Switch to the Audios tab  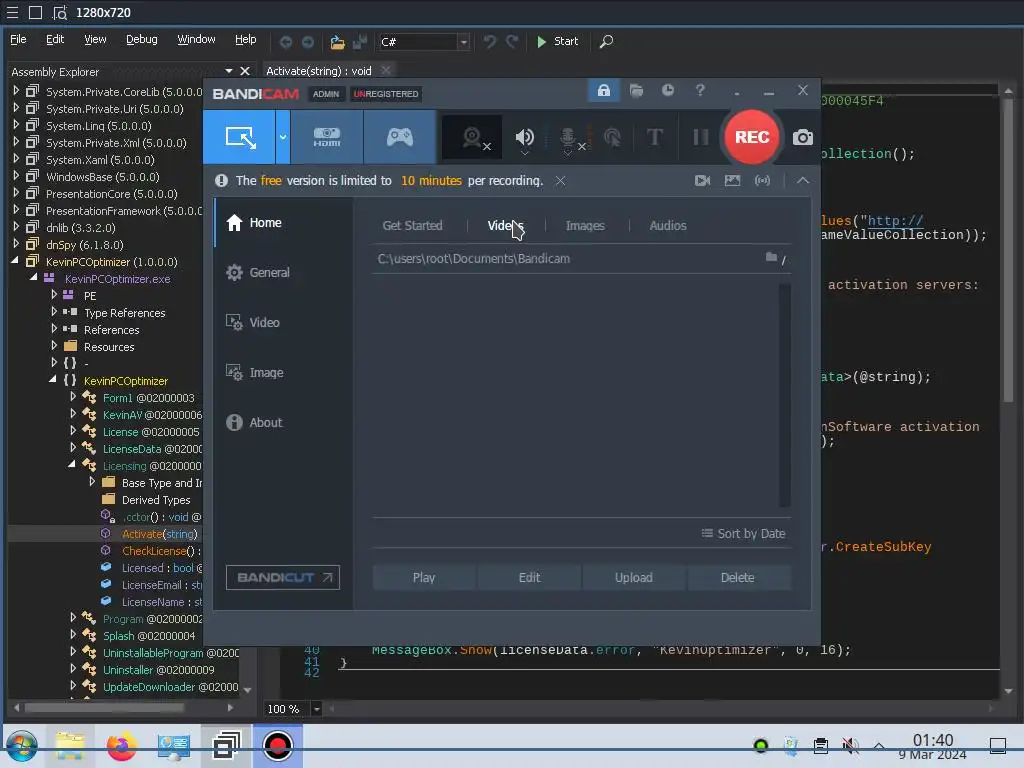(667, 225)
